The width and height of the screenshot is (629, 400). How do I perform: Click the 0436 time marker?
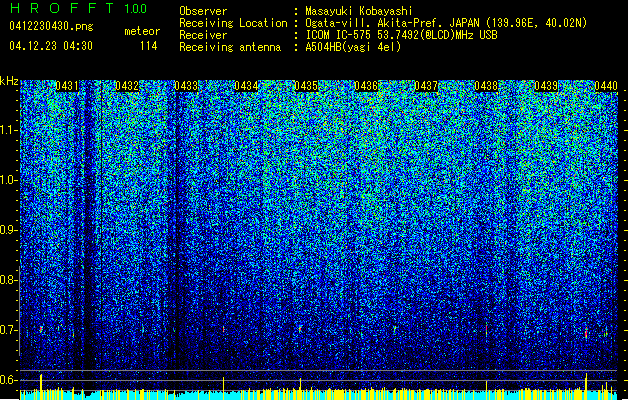(x=366, y=86)
